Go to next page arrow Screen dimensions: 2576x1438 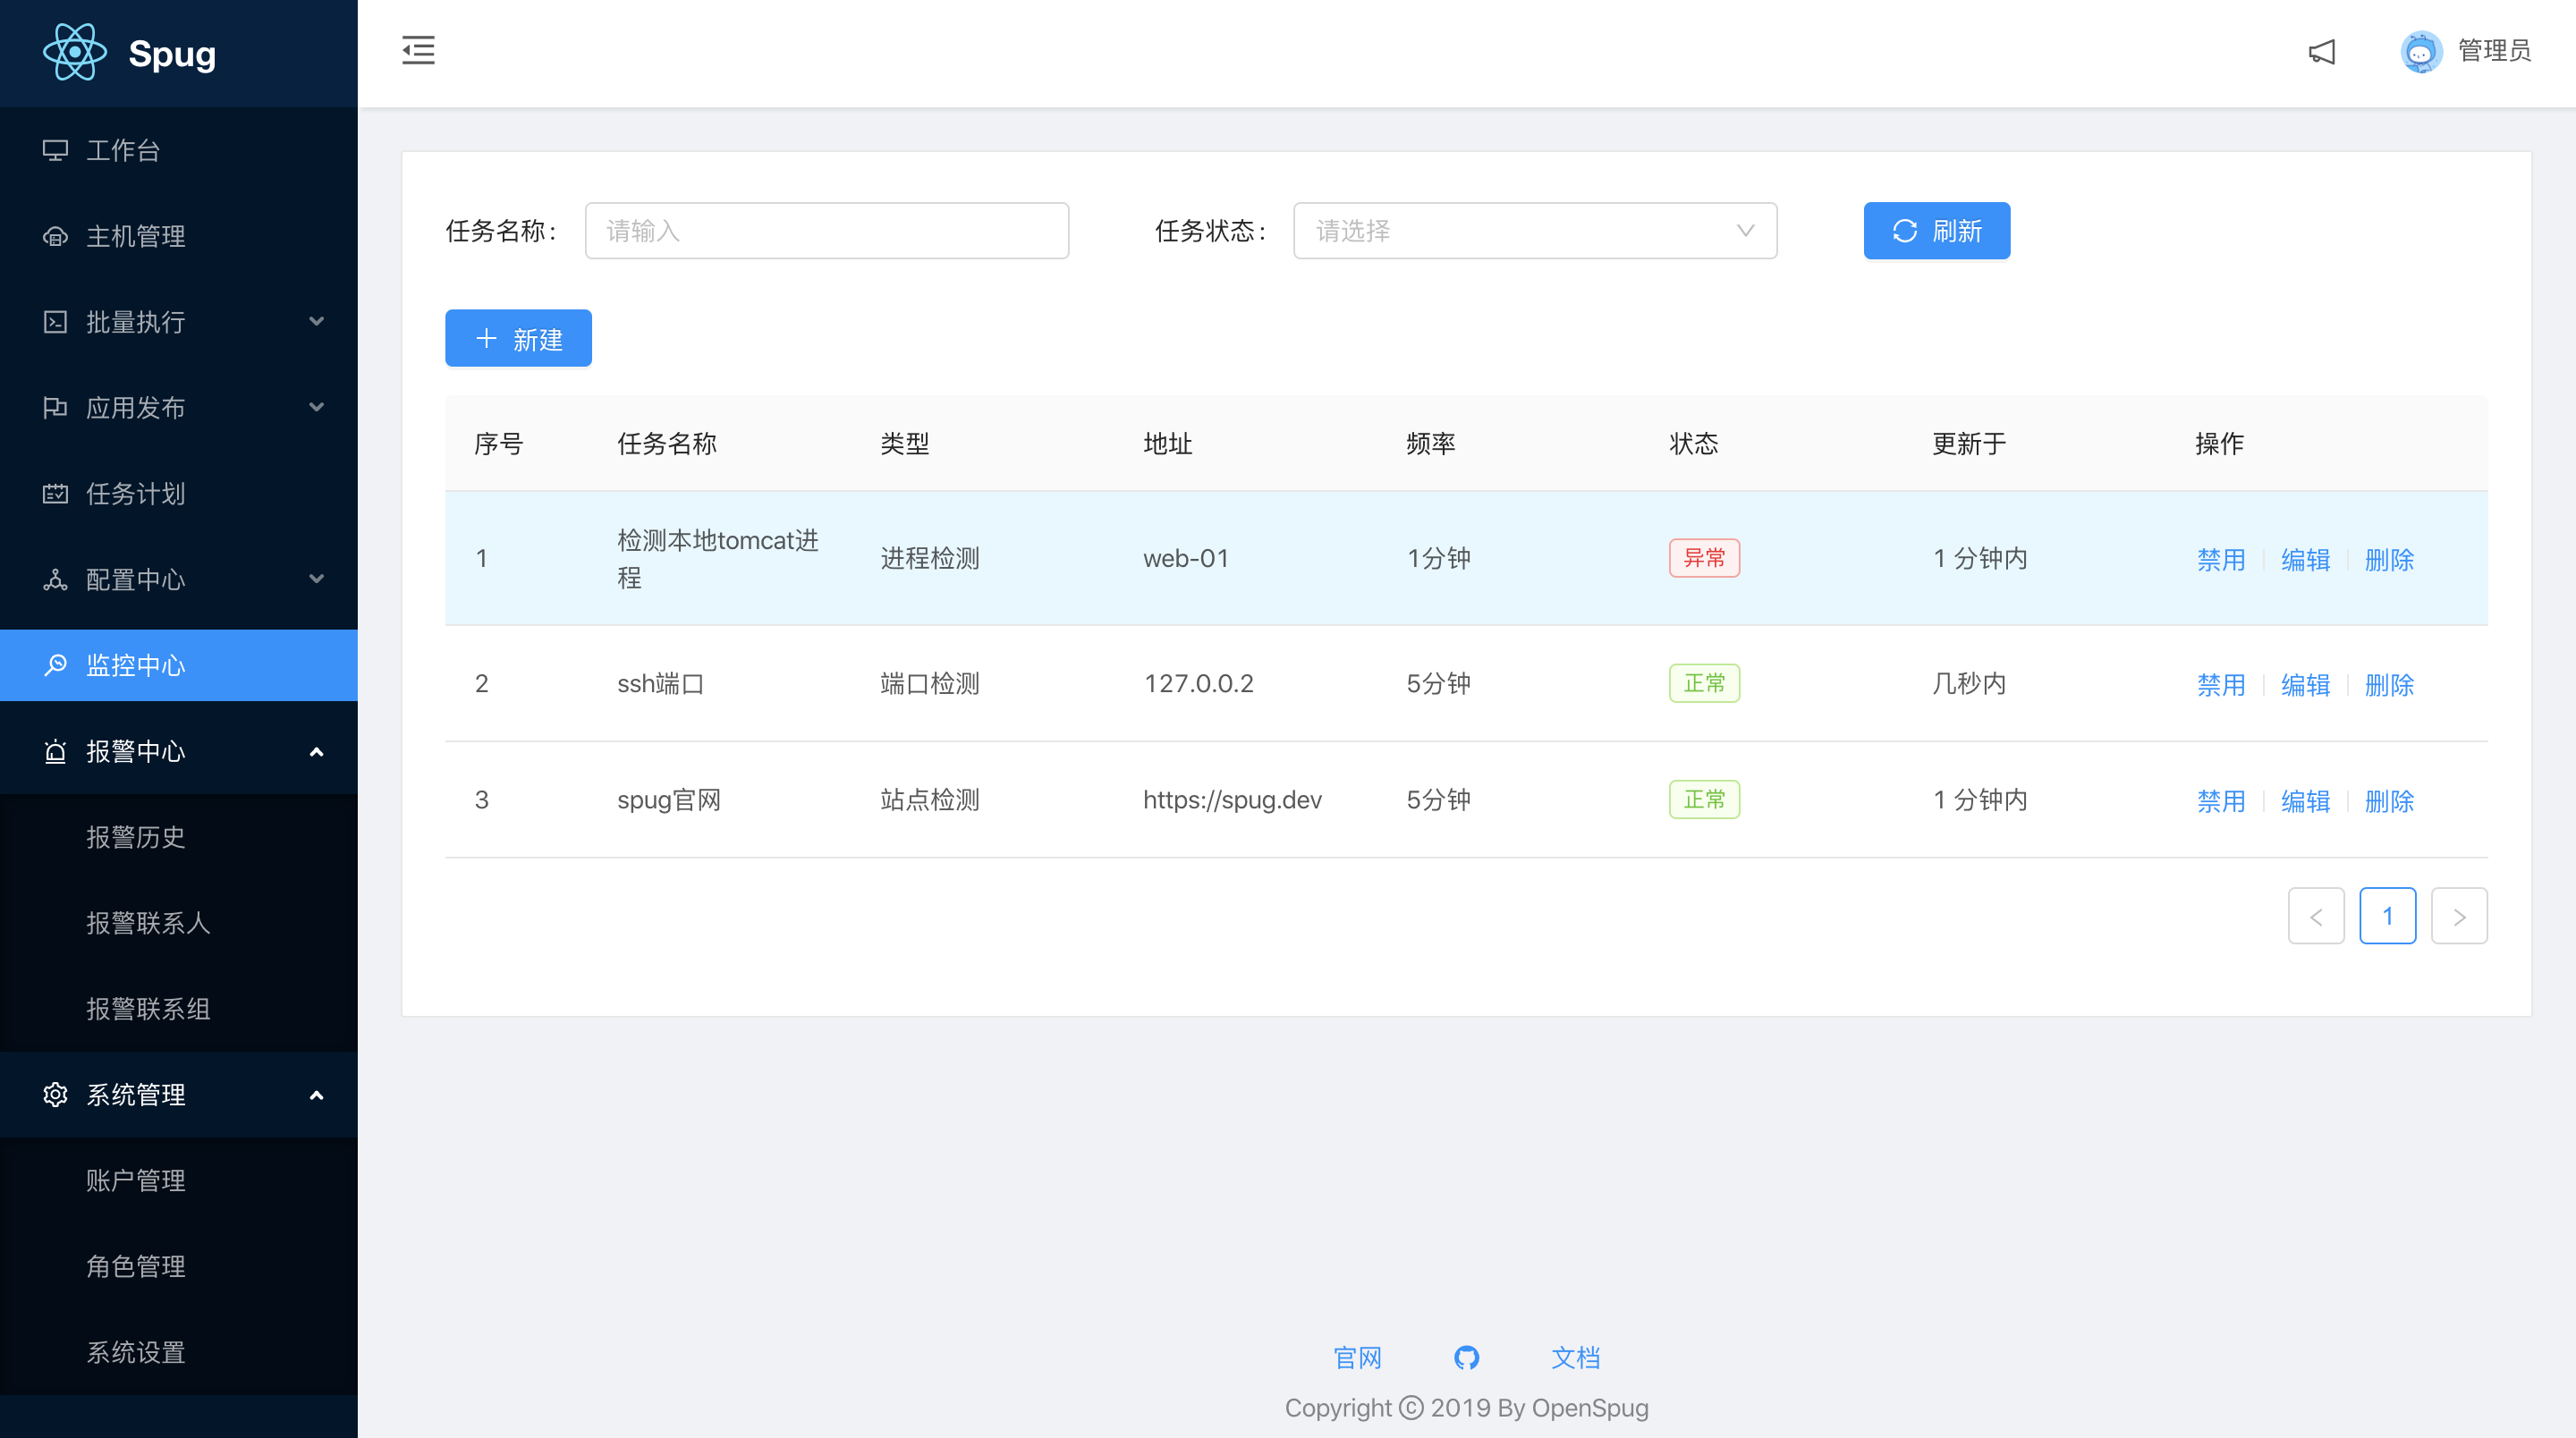(2459, 916)
